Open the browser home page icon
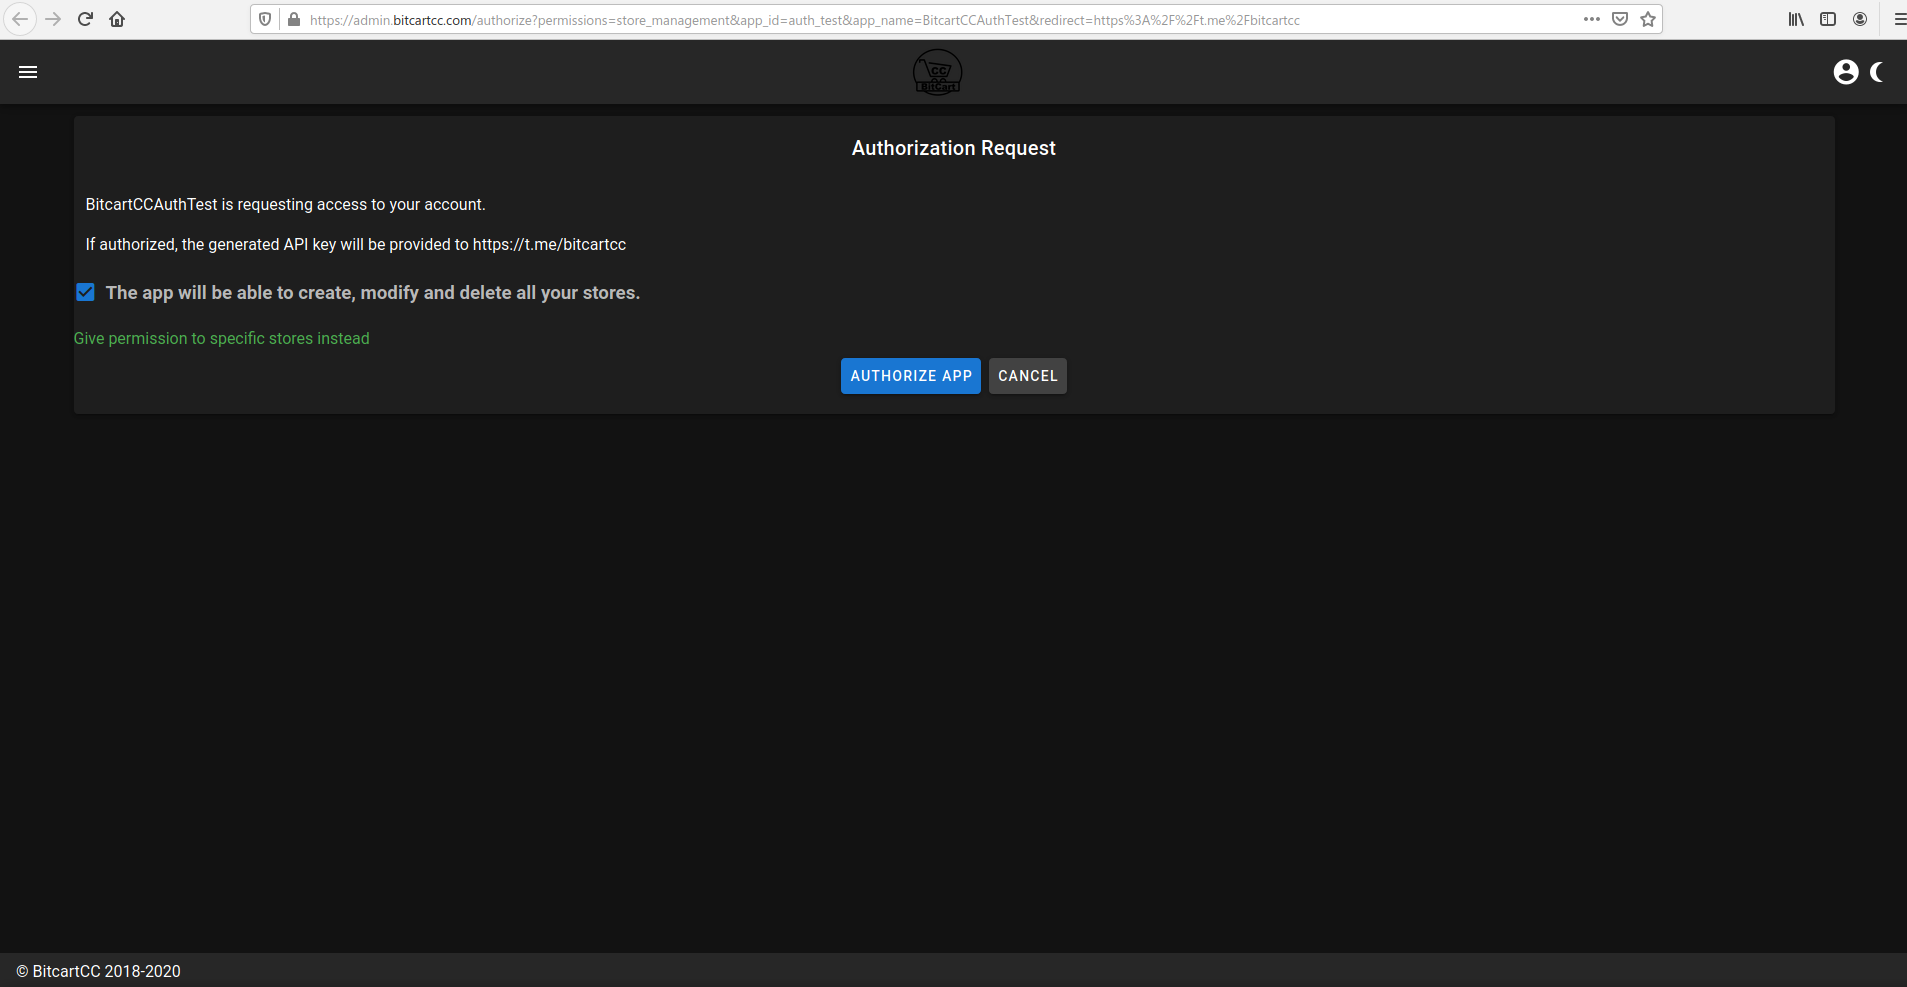The height and width of the screenshot is (987, 1907). pos(117,19)
